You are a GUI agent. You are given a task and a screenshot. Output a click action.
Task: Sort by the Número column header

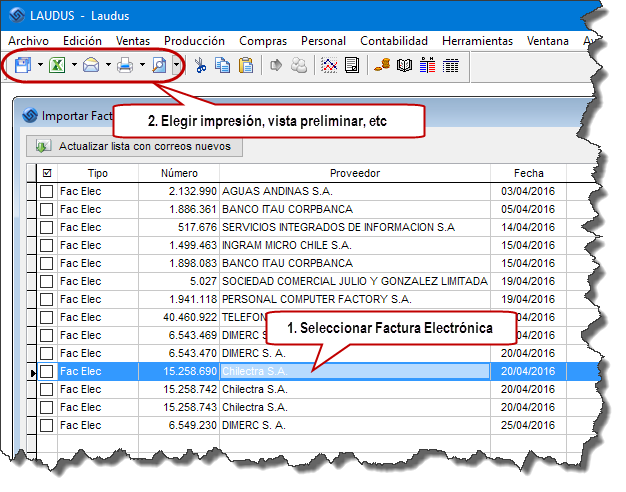point(179,173)
